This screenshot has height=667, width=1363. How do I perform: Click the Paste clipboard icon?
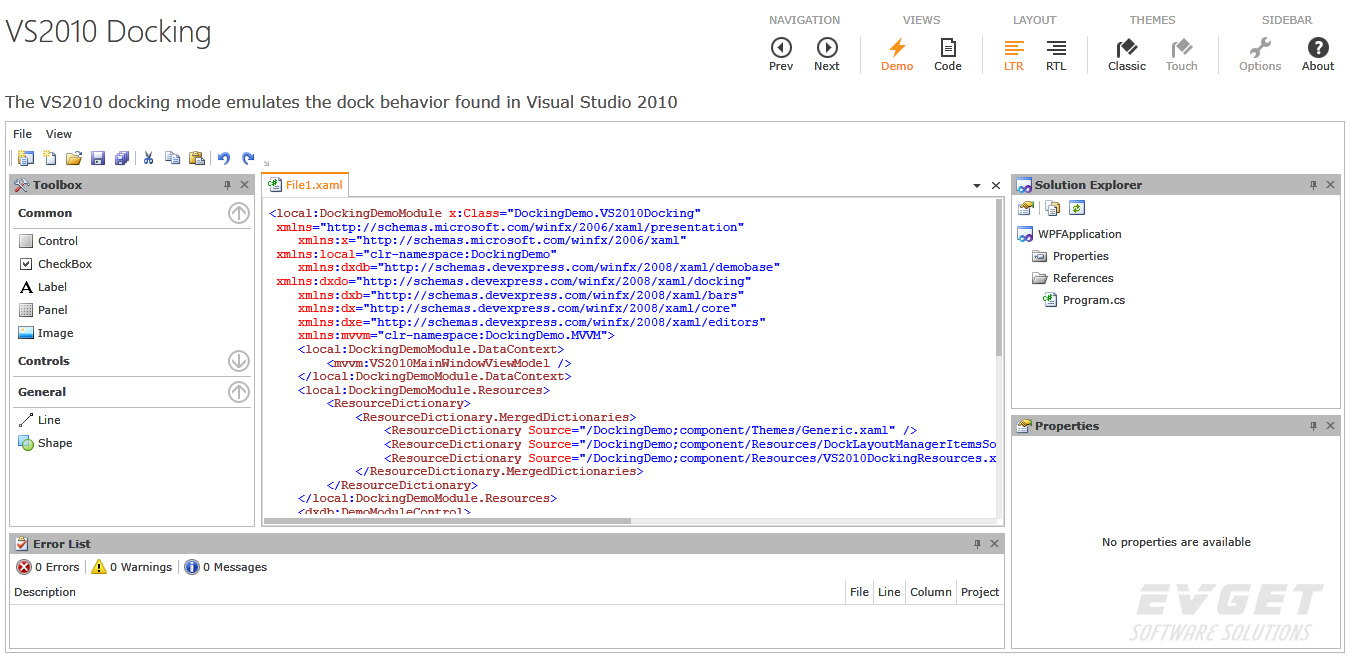click(197, 158)
